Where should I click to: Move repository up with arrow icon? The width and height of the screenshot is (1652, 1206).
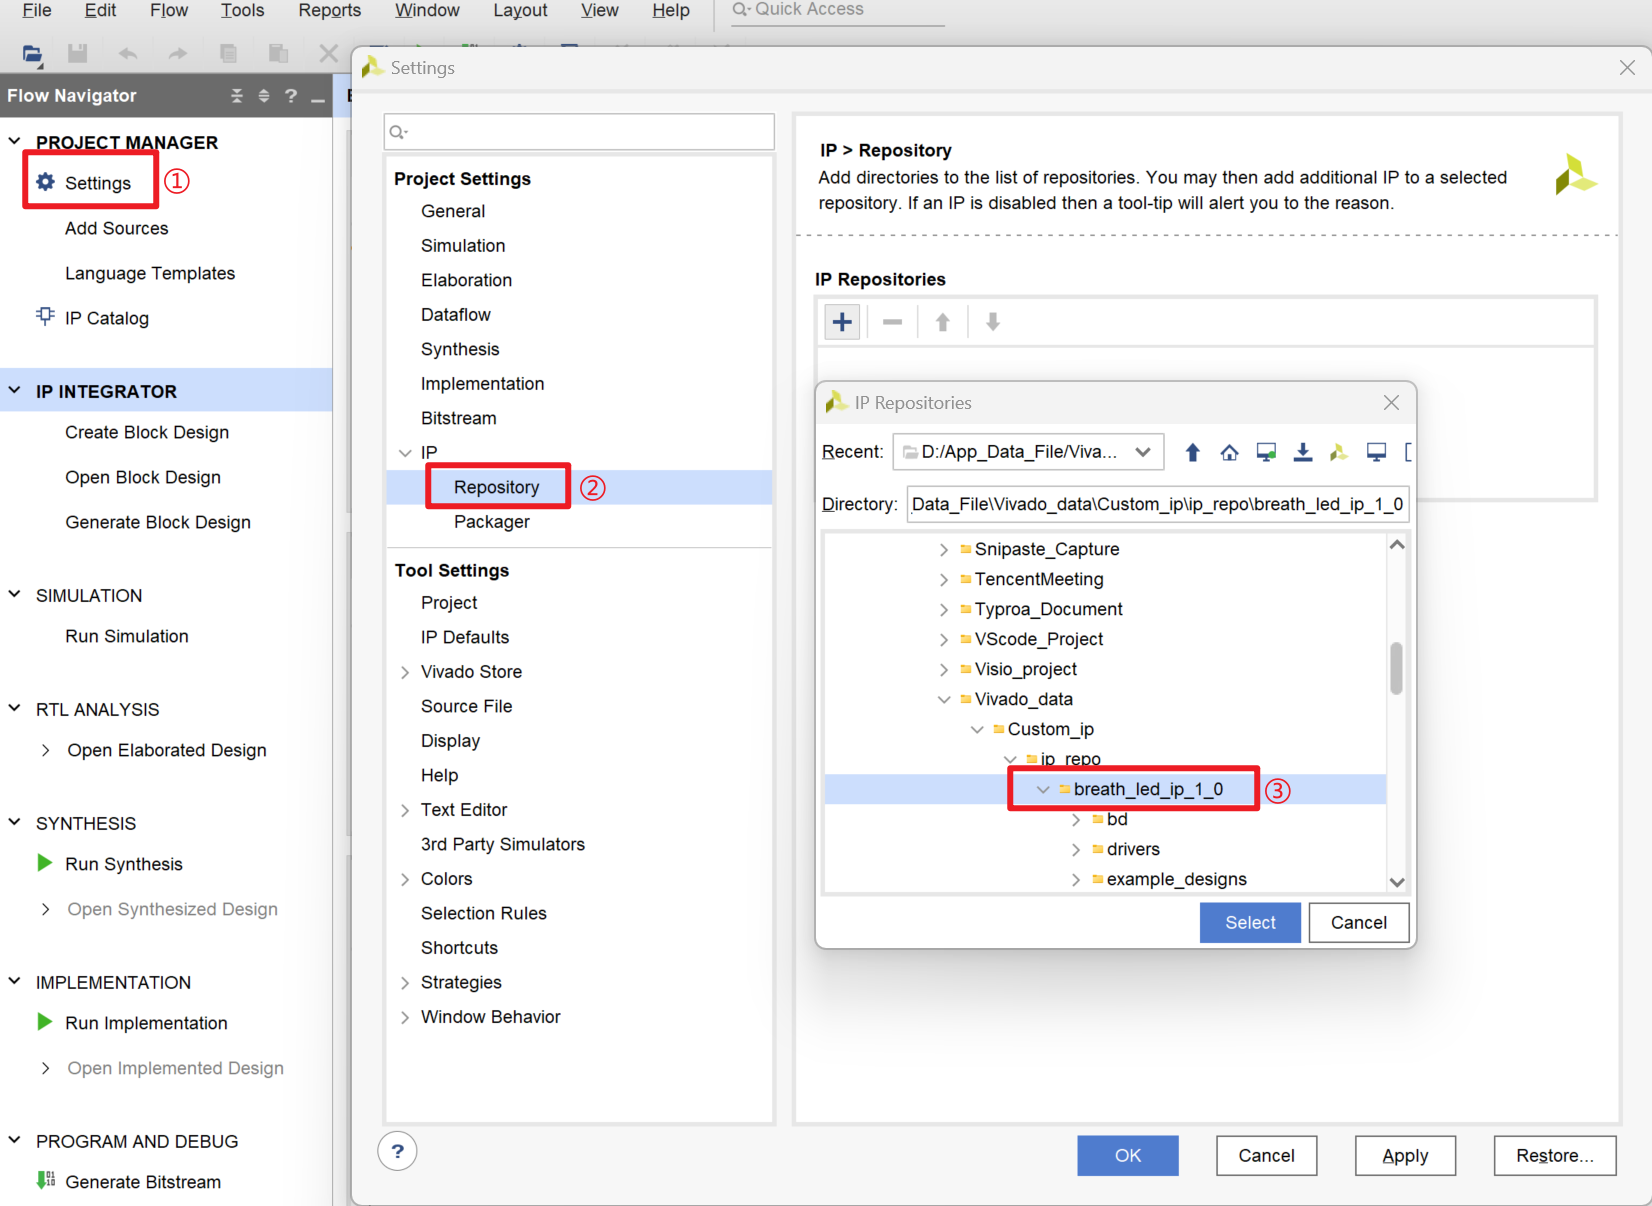coord(942,322)
